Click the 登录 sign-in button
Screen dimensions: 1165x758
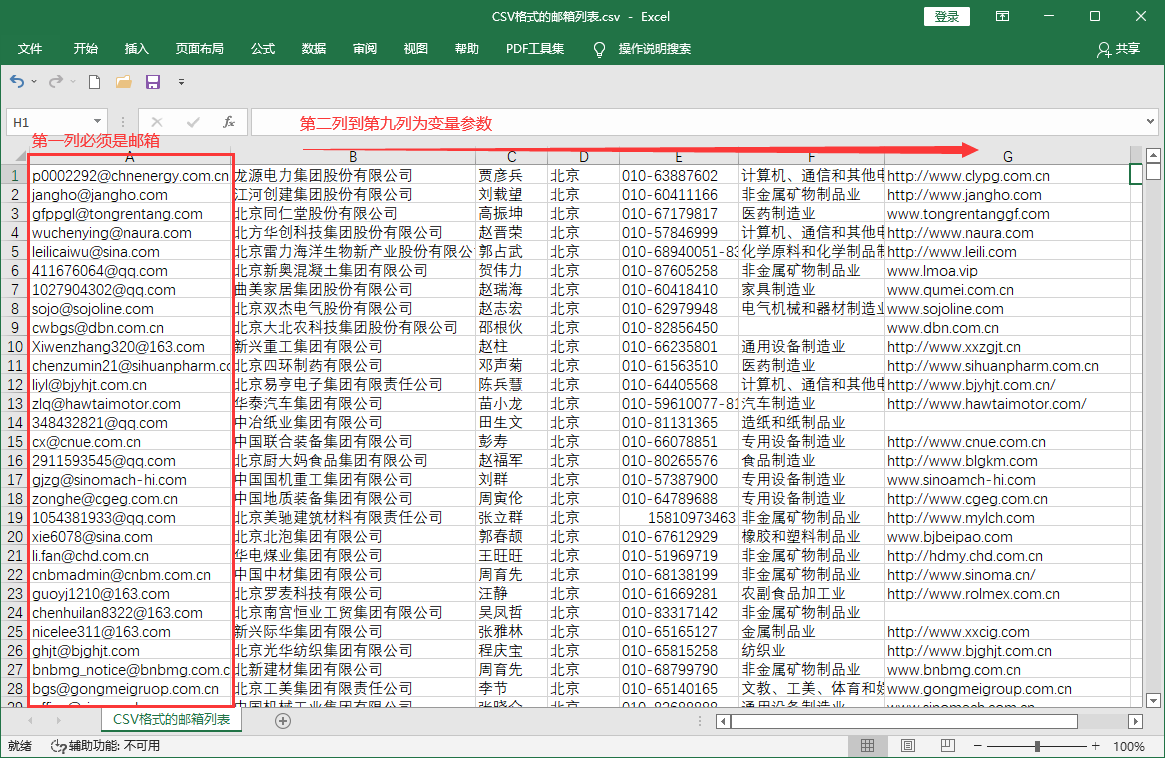click(947, 16)
